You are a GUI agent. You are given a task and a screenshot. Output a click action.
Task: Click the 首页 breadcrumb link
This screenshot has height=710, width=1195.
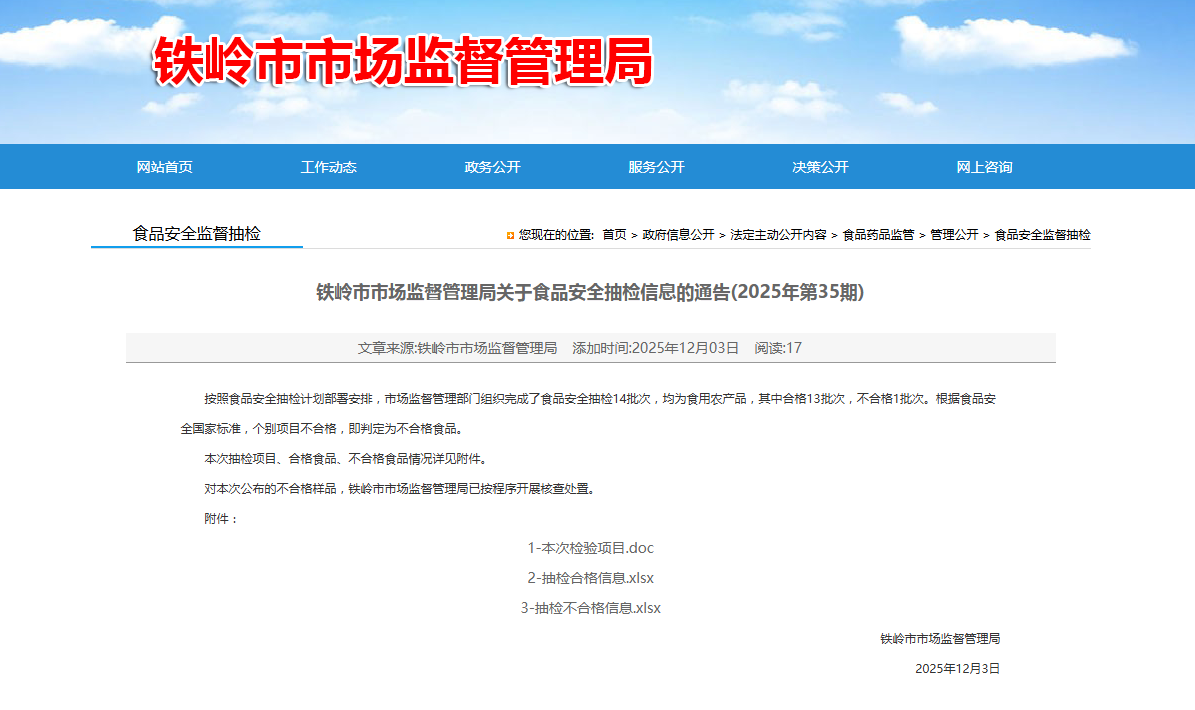coord(614,235)
